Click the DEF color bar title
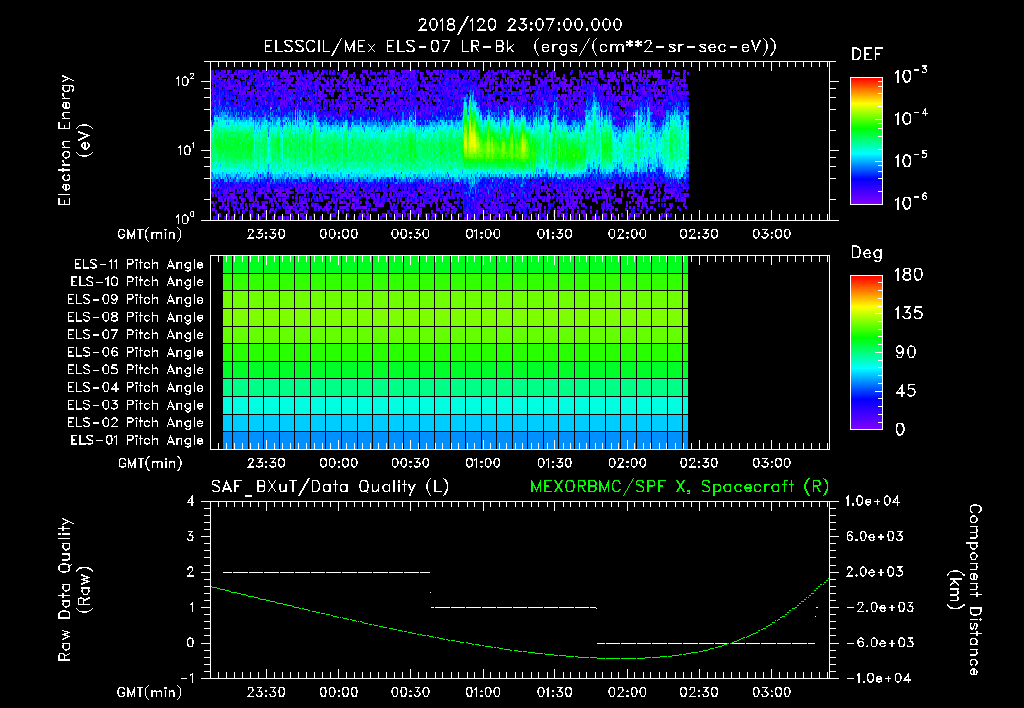 [867, 55]
